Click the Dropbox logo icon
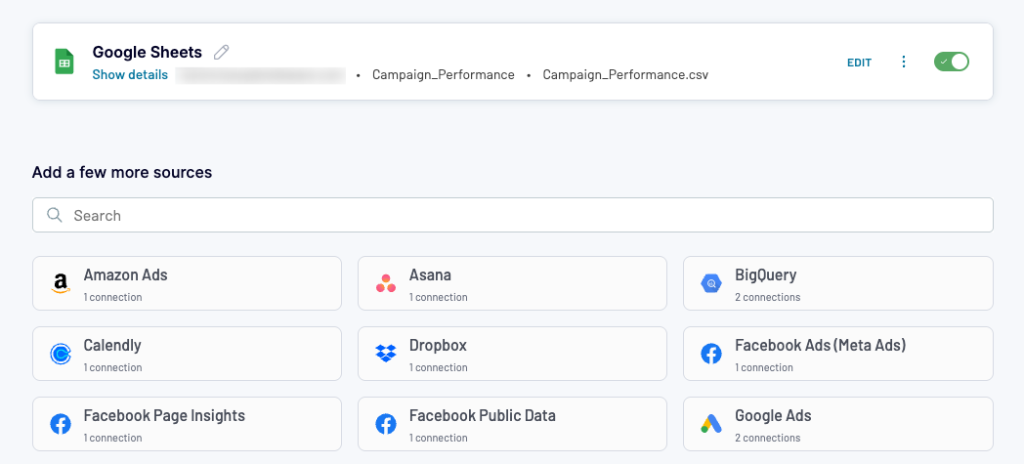 [x=386, y=354]
